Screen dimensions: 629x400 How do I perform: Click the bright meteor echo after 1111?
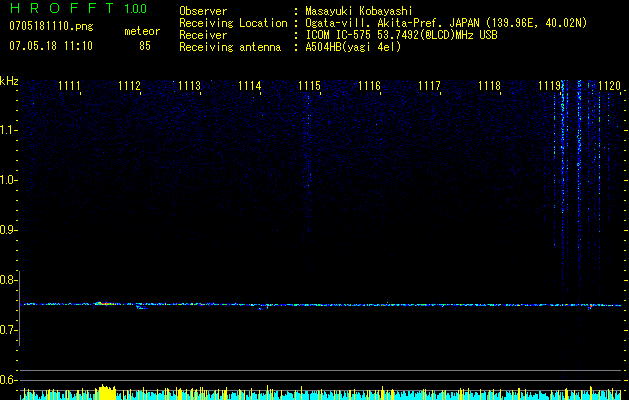[x=105, y=304]
